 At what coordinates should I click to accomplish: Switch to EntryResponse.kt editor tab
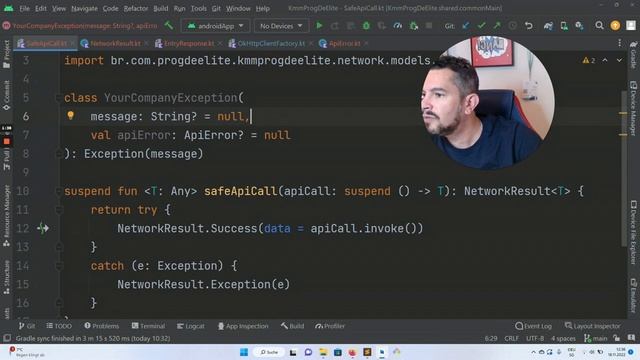pos(189,43)
